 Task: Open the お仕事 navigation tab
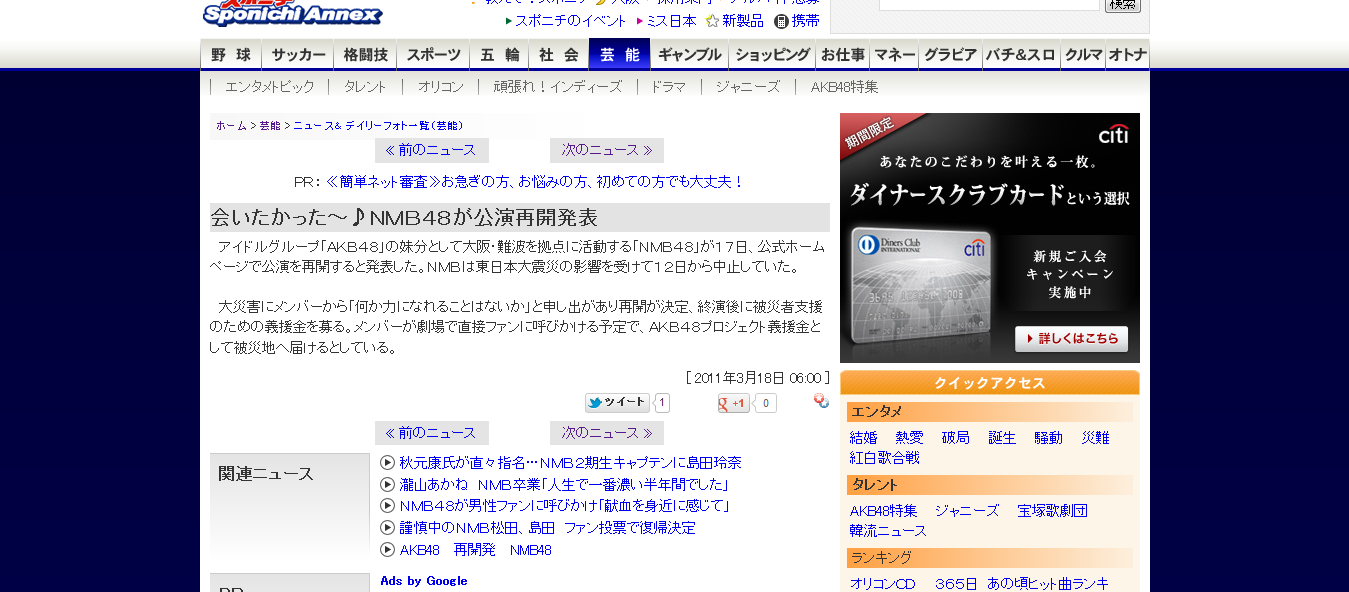[842, 55]
